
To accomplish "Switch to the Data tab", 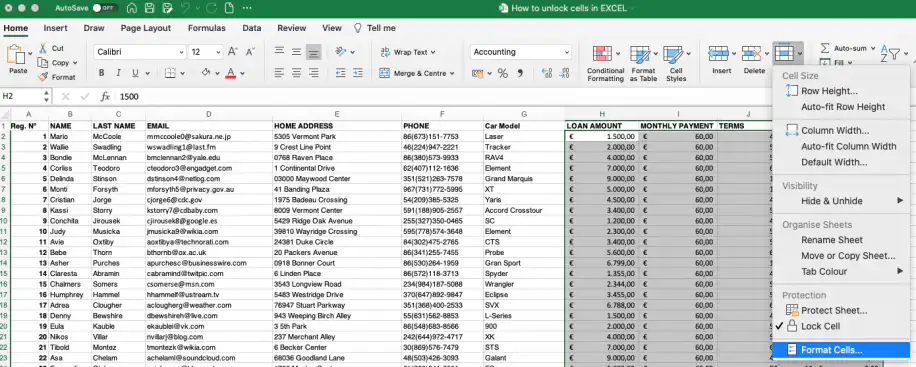I will pyautogui.click(x=252, y=28).
